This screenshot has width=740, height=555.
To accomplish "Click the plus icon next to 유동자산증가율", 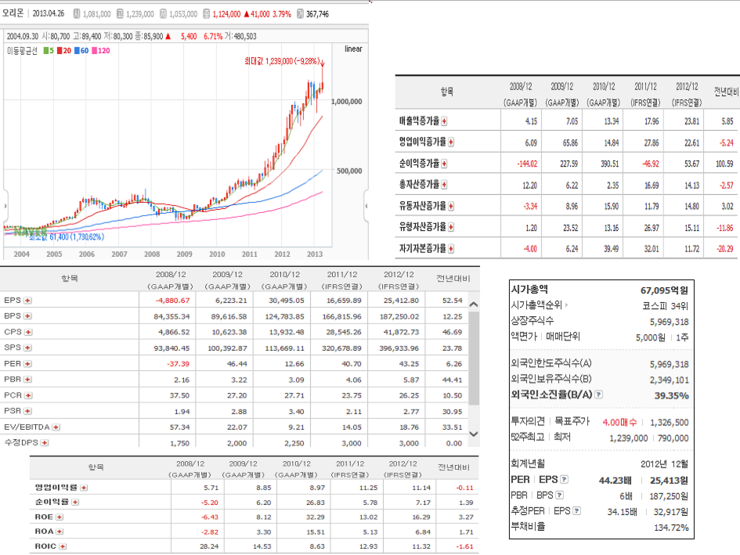I will (451, 206).
